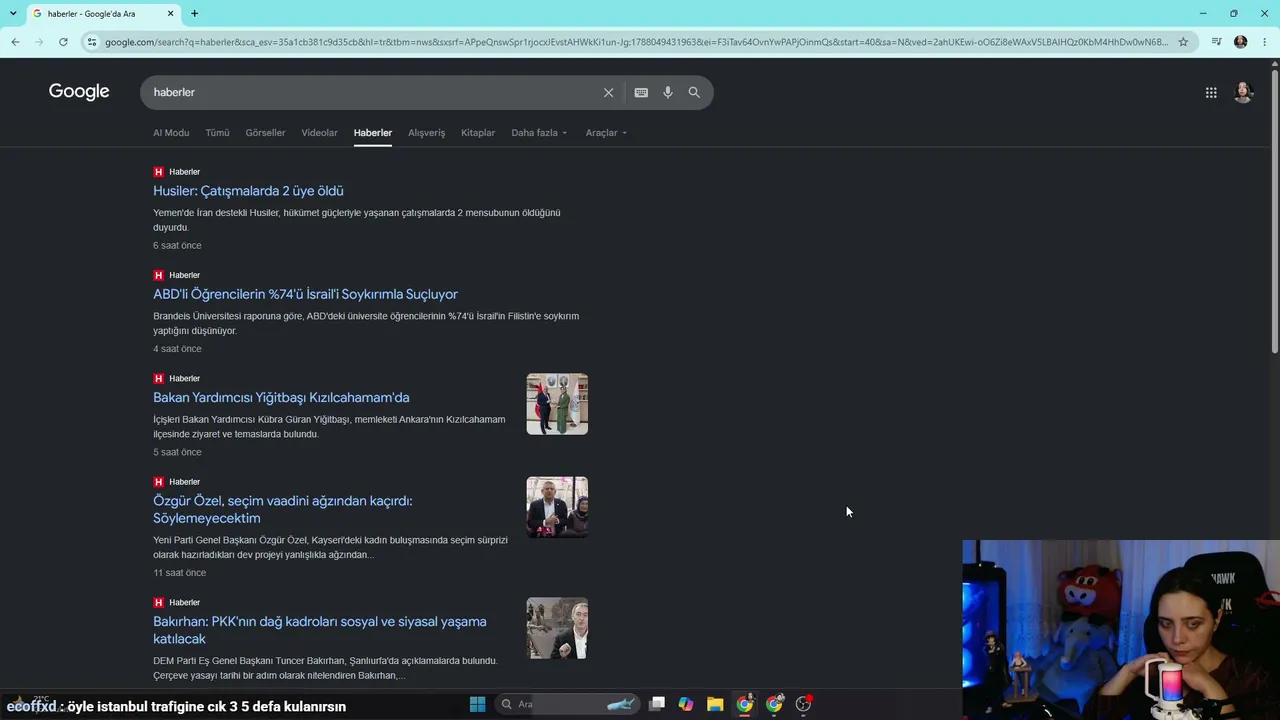Bookmark this page with the star icon
Screen dimensions: 1280x720
pyautogui.click(x=1183, y=42)
